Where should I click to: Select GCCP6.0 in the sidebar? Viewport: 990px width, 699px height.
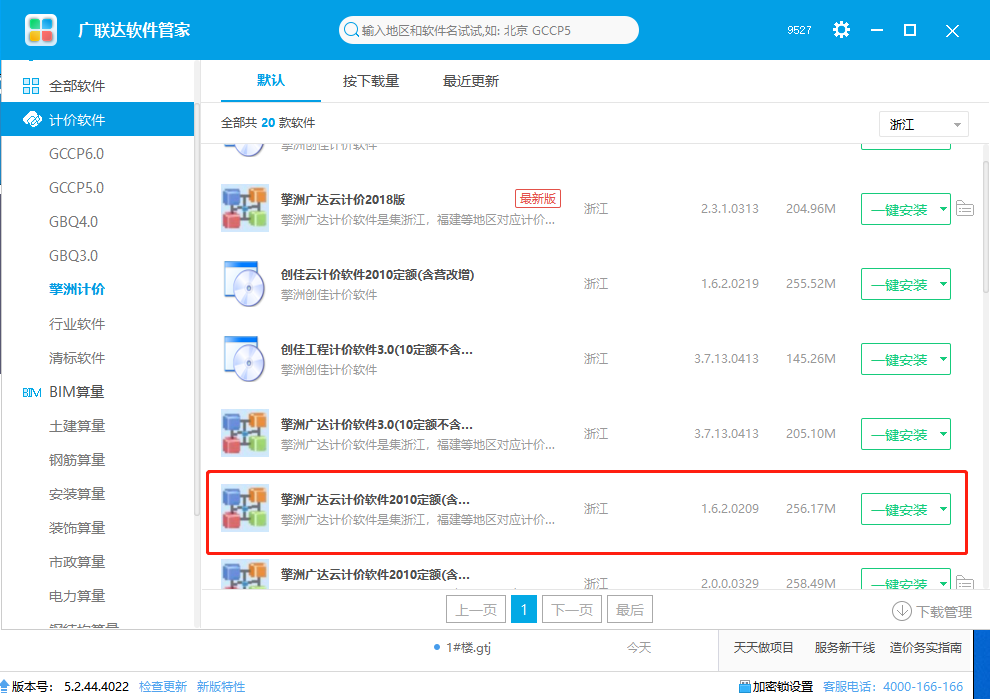pyautogui.click(x=76, y=153)
